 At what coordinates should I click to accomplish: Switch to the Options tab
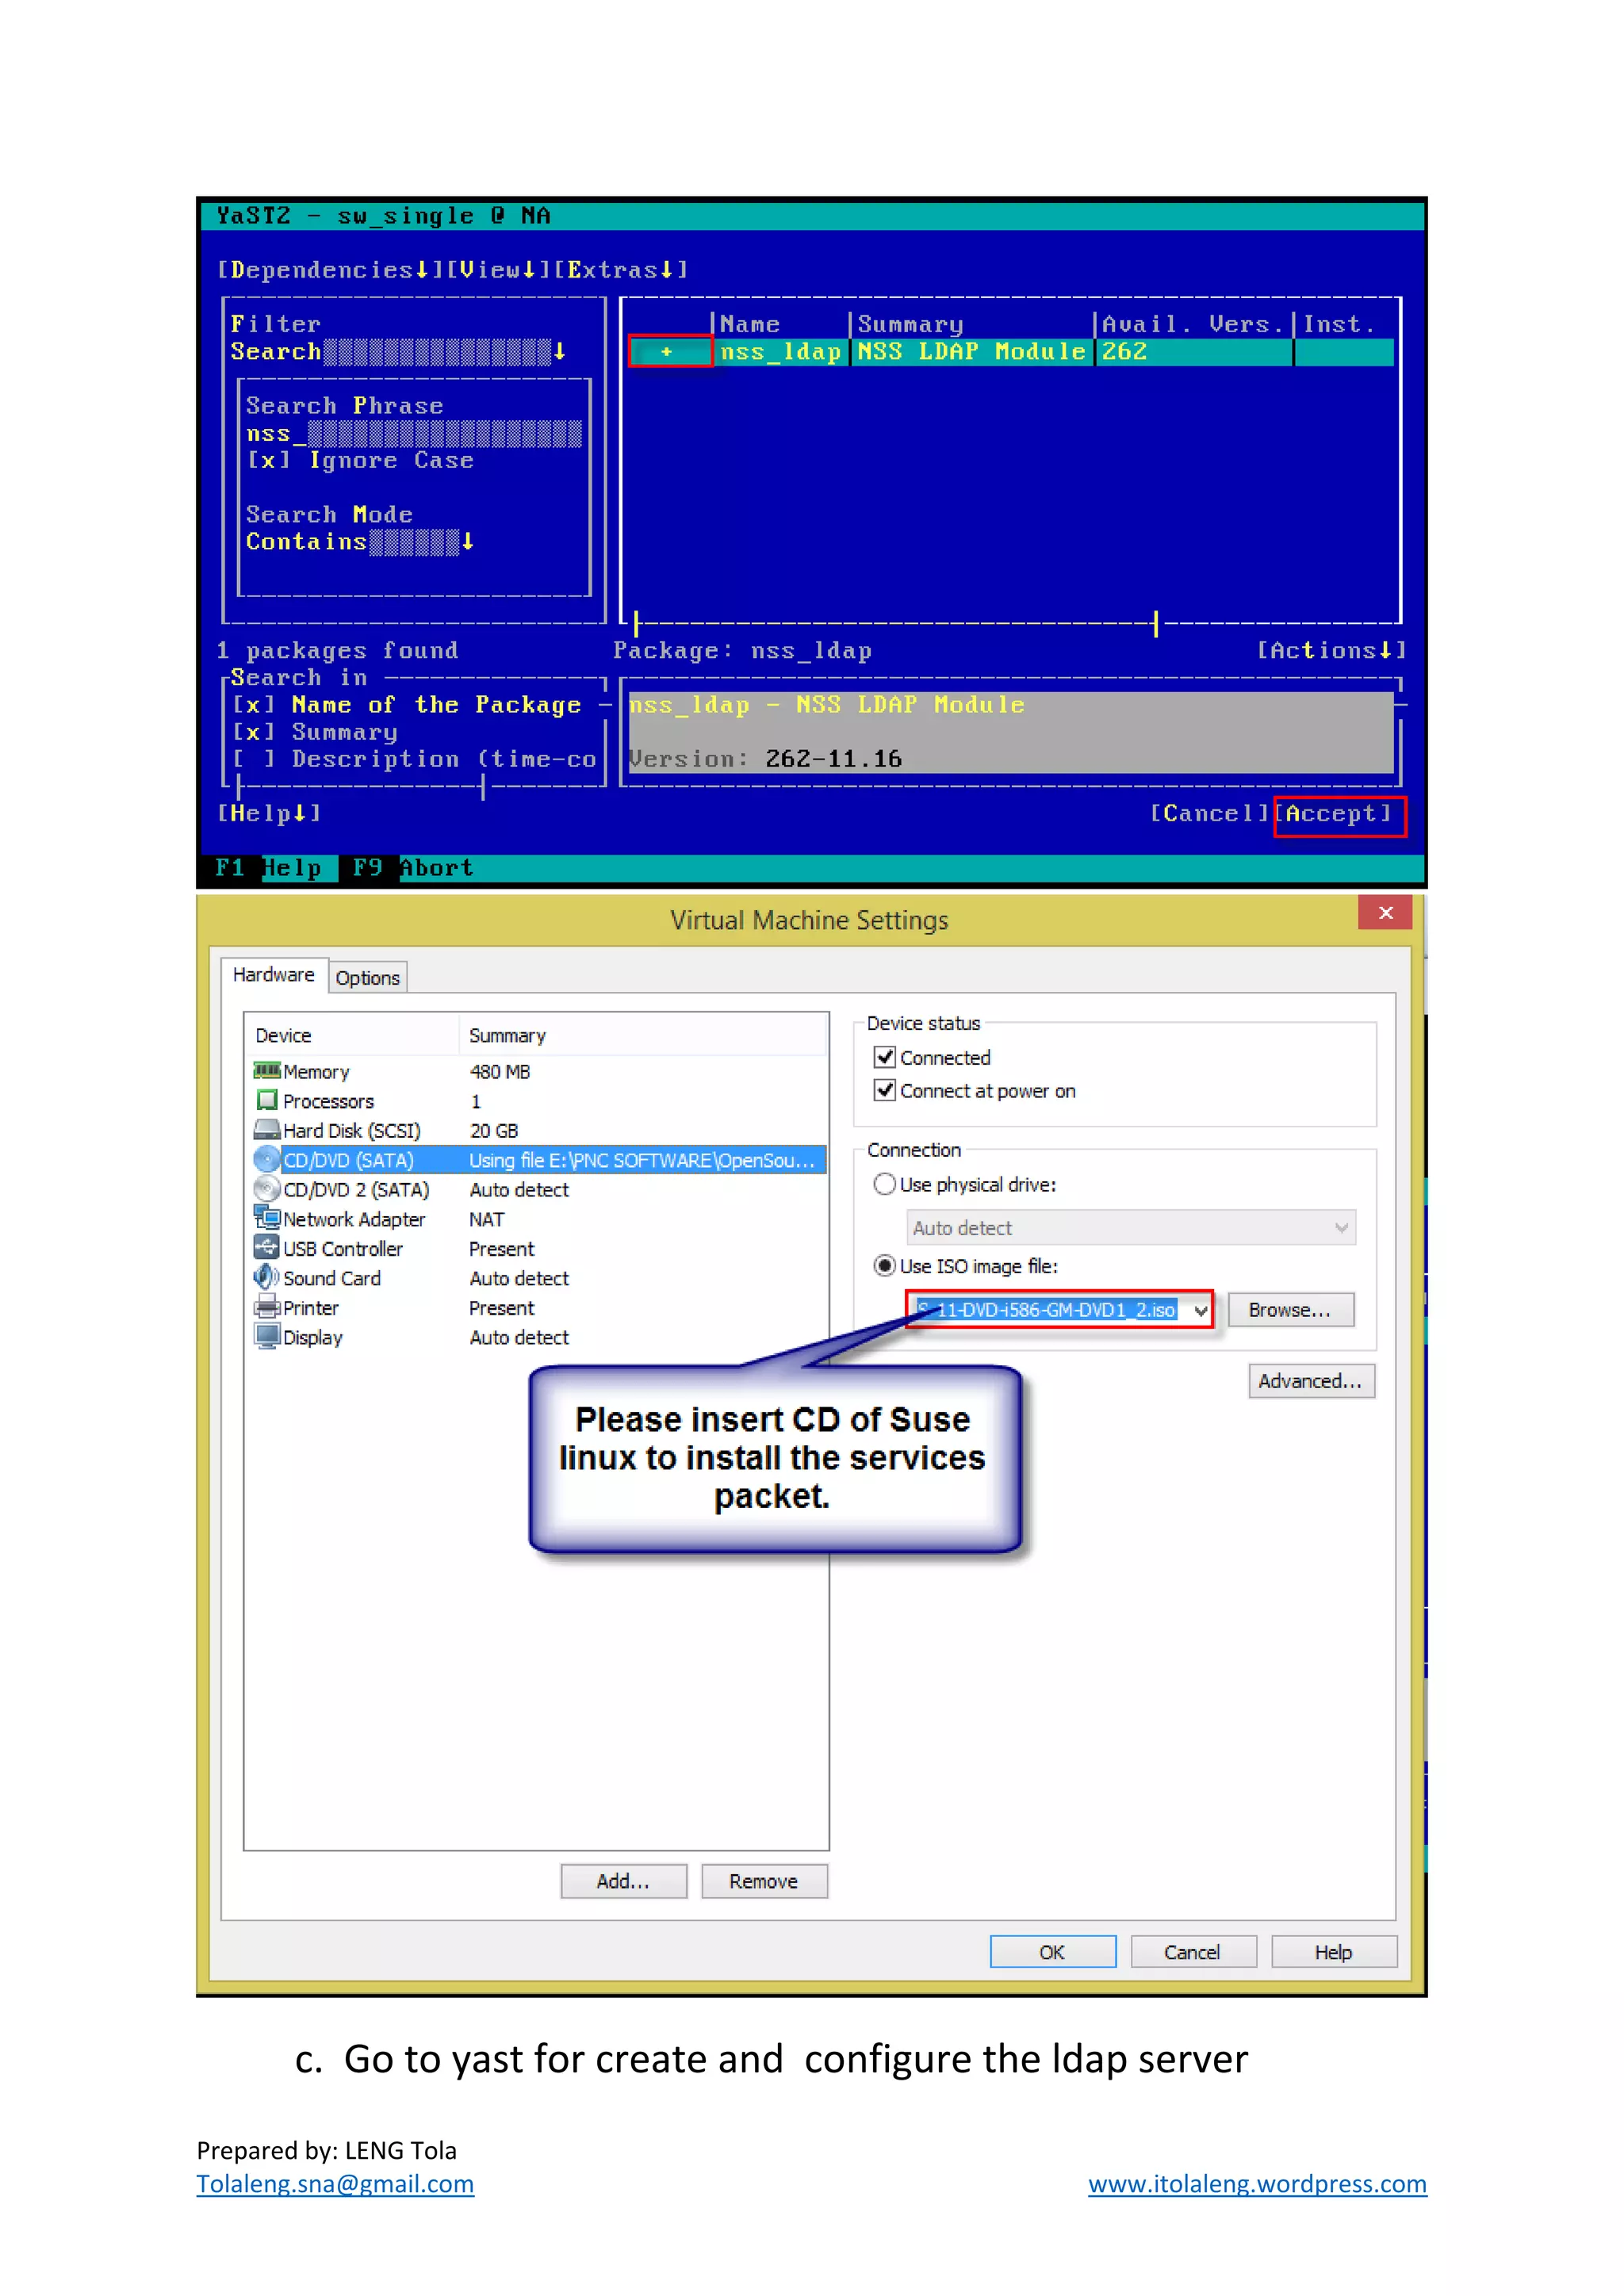pos(367,977)
